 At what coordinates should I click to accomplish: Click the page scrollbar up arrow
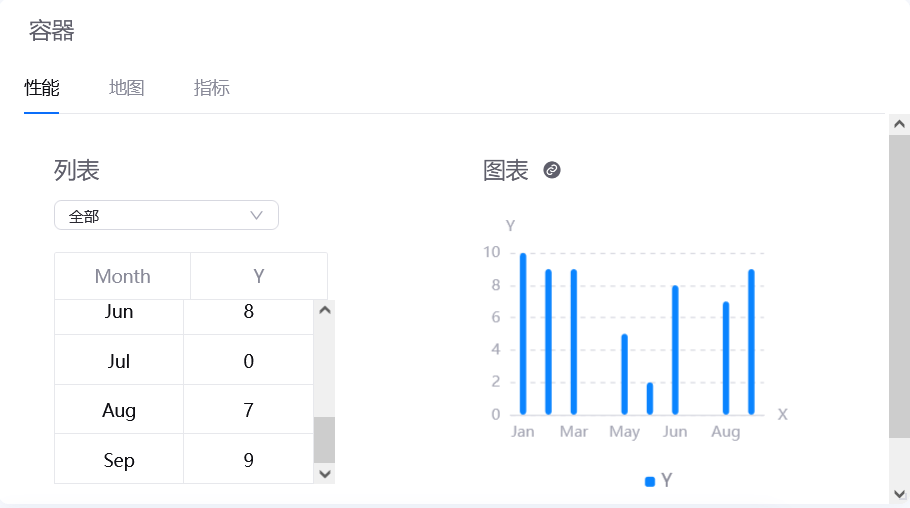pos(899,124)
